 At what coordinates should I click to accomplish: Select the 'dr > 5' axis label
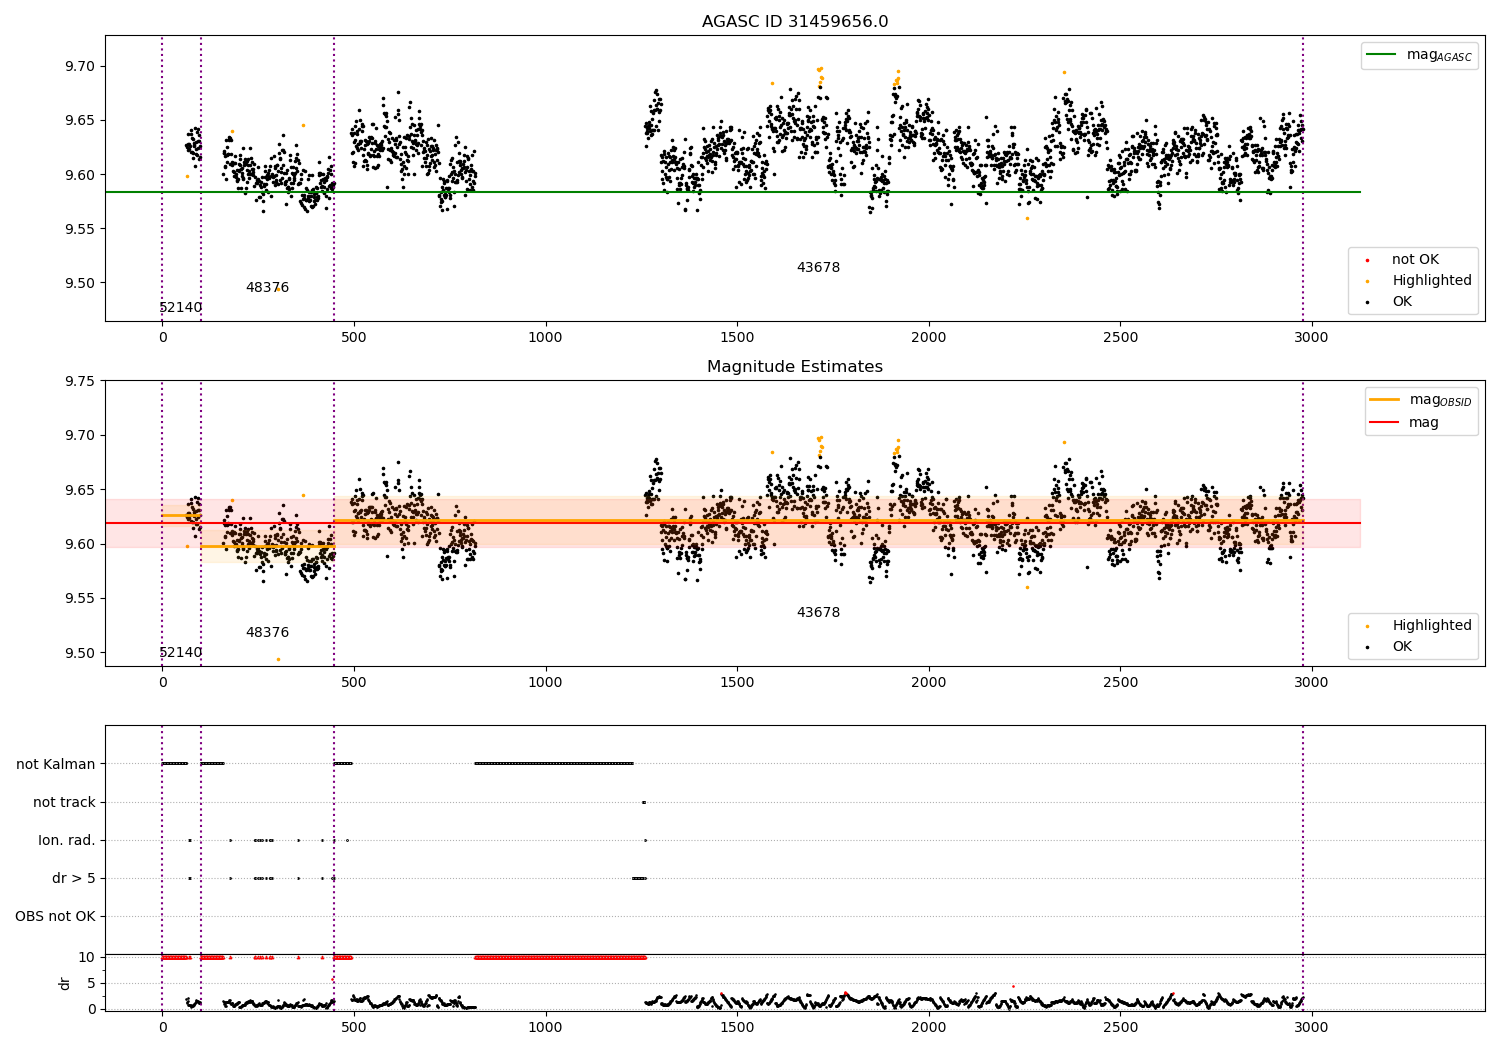pos(74,878)
